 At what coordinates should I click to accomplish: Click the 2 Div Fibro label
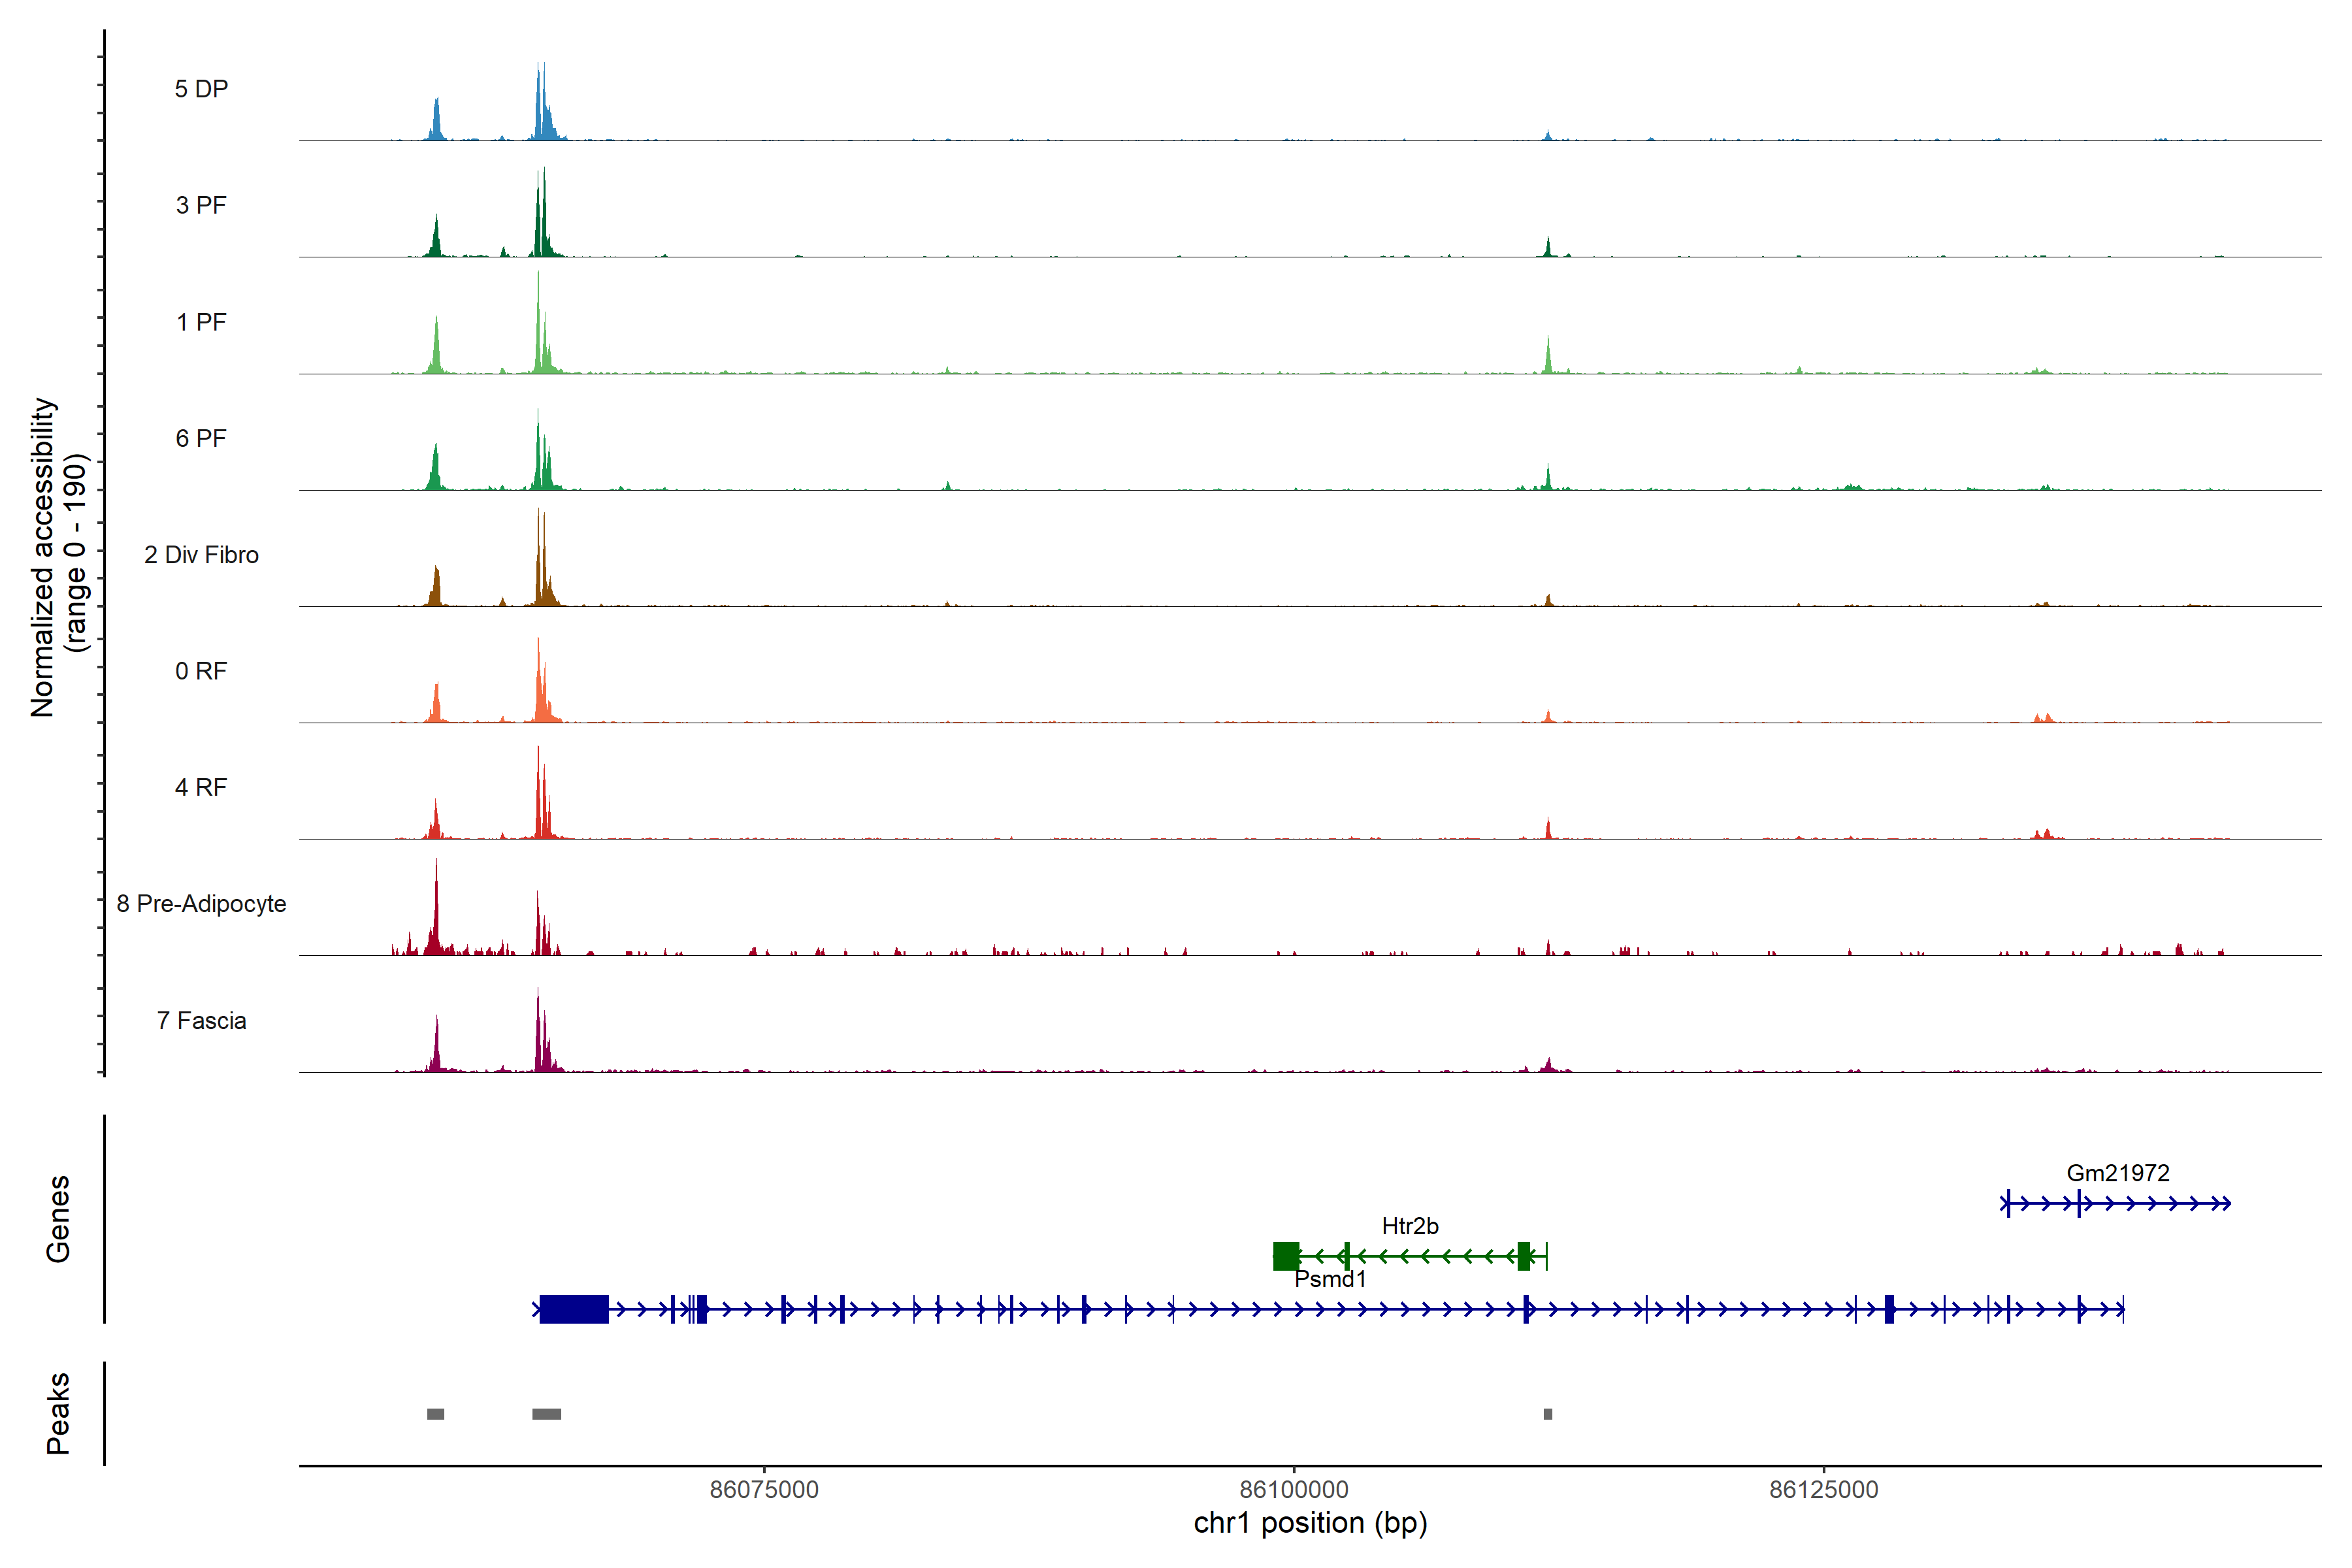pos(201,555)
